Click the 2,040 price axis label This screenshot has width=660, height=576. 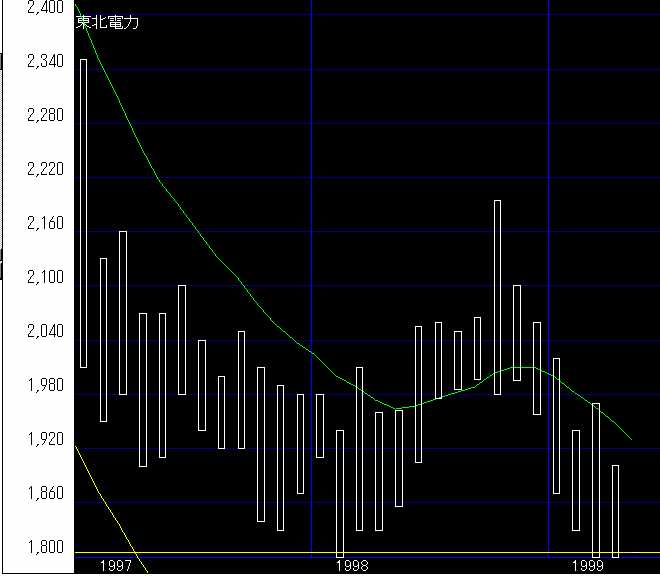(44, 332)
